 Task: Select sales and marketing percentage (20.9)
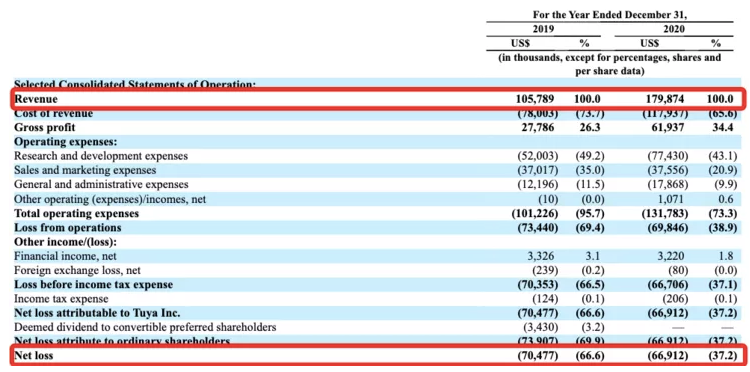723,170
